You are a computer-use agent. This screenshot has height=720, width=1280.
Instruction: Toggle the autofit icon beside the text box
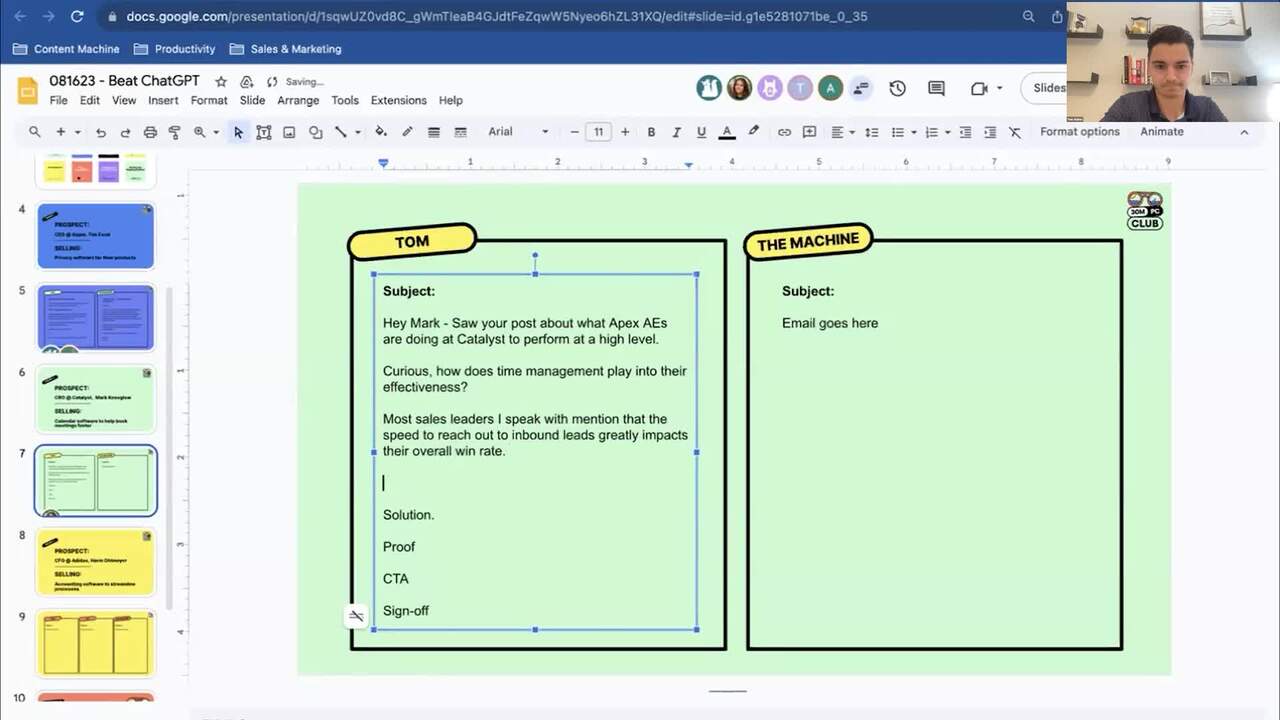coord(356,615)
